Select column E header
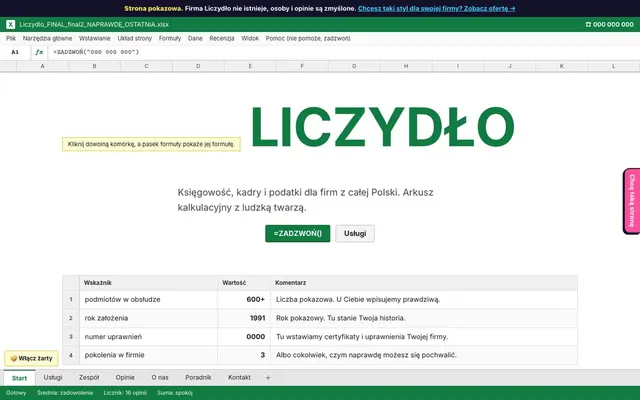The width and height of the screenshot is (640, 400). [250, 66]
